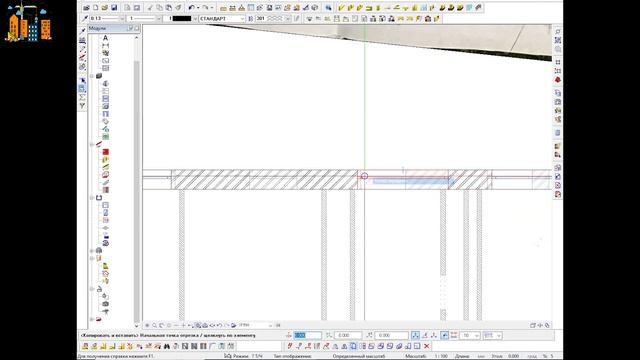This screenshot has height=360, width=640.
Task: Pin the Modules panel with the pin icon
Action: click(x=131, y=28)
